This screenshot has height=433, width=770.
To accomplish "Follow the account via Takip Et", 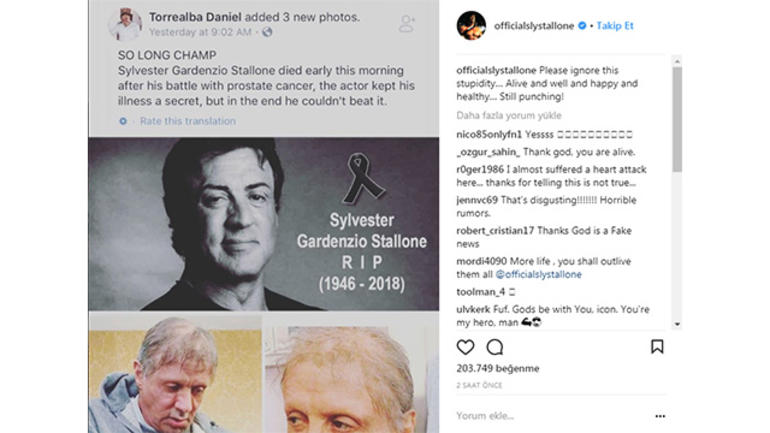I will (616, 26).
